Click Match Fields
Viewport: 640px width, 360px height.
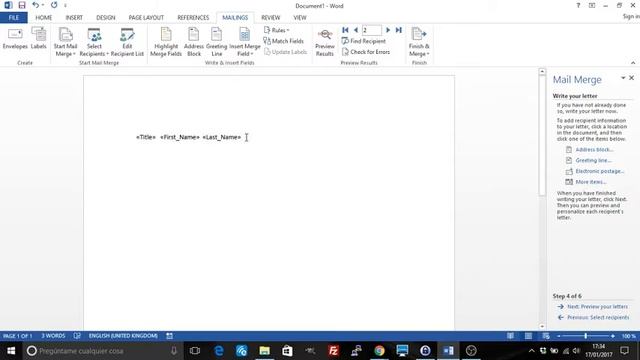click(x=284, y=41)
